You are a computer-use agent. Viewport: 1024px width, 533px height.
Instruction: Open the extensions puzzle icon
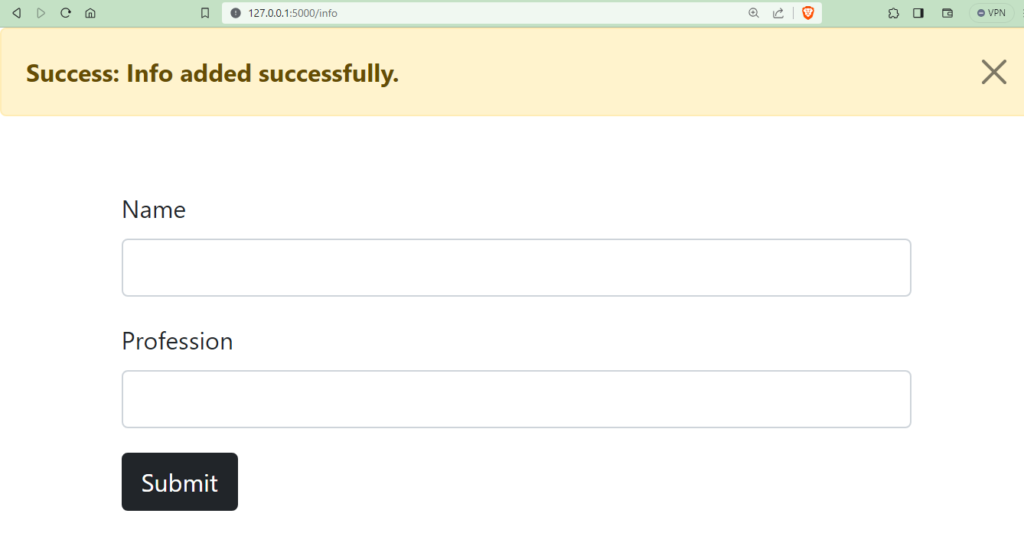[893, 13]
